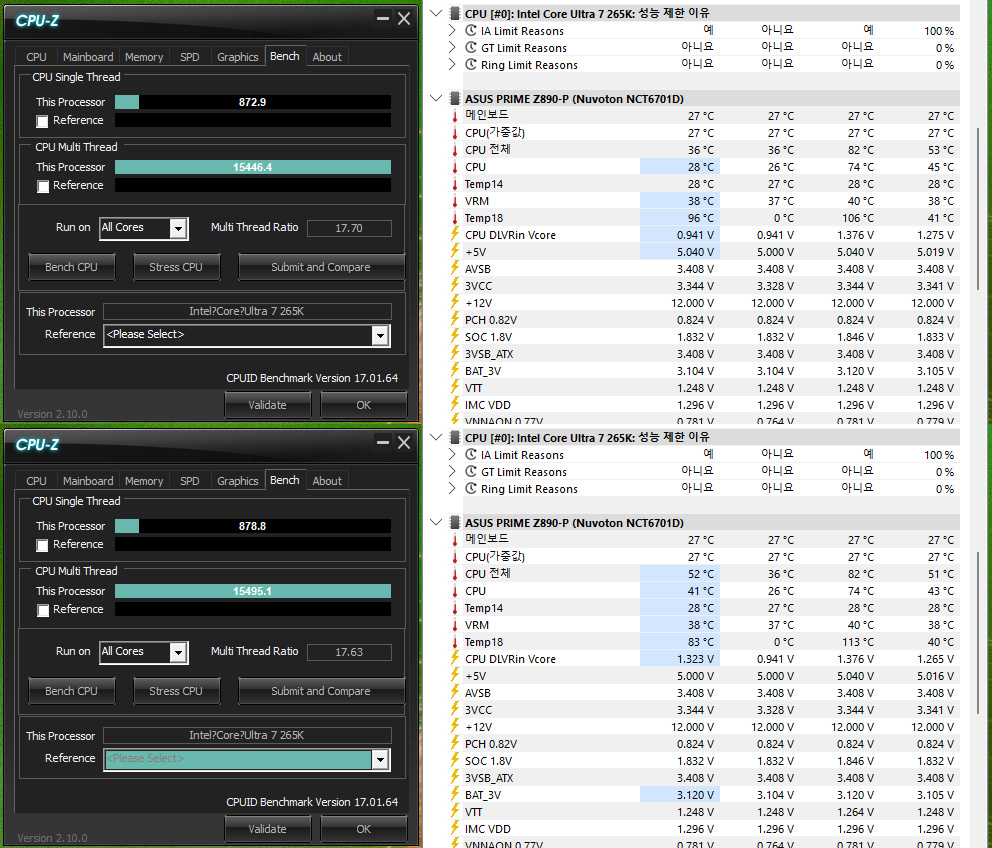Click lightning icon beside 3VSB_ATX in lower panel
The image size is (992, 848).
click(454, 778)
